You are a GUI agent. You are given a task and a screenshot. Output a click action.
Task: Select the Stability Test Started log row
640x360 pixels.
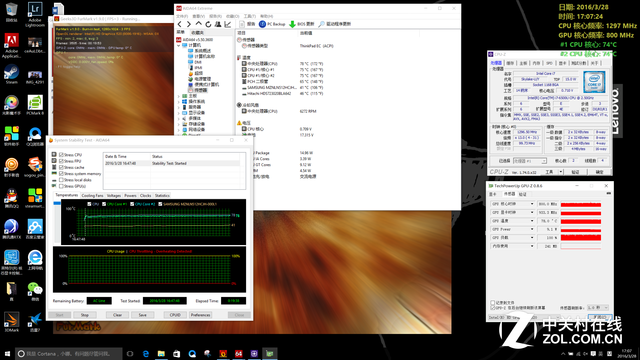(x=172, y=163)
